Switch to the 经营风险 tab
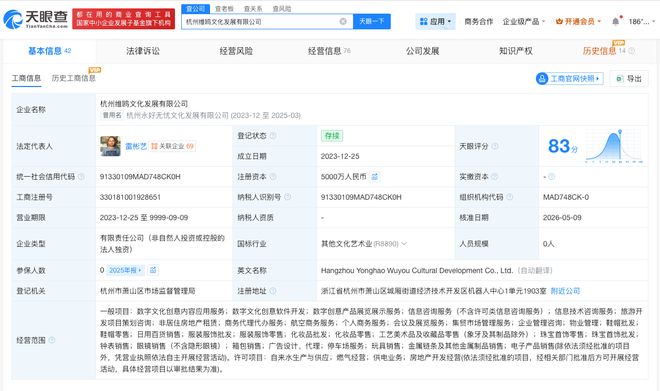The height and width of the screenshot is (391, 660). pyautogui.click(x=236, y=51)
